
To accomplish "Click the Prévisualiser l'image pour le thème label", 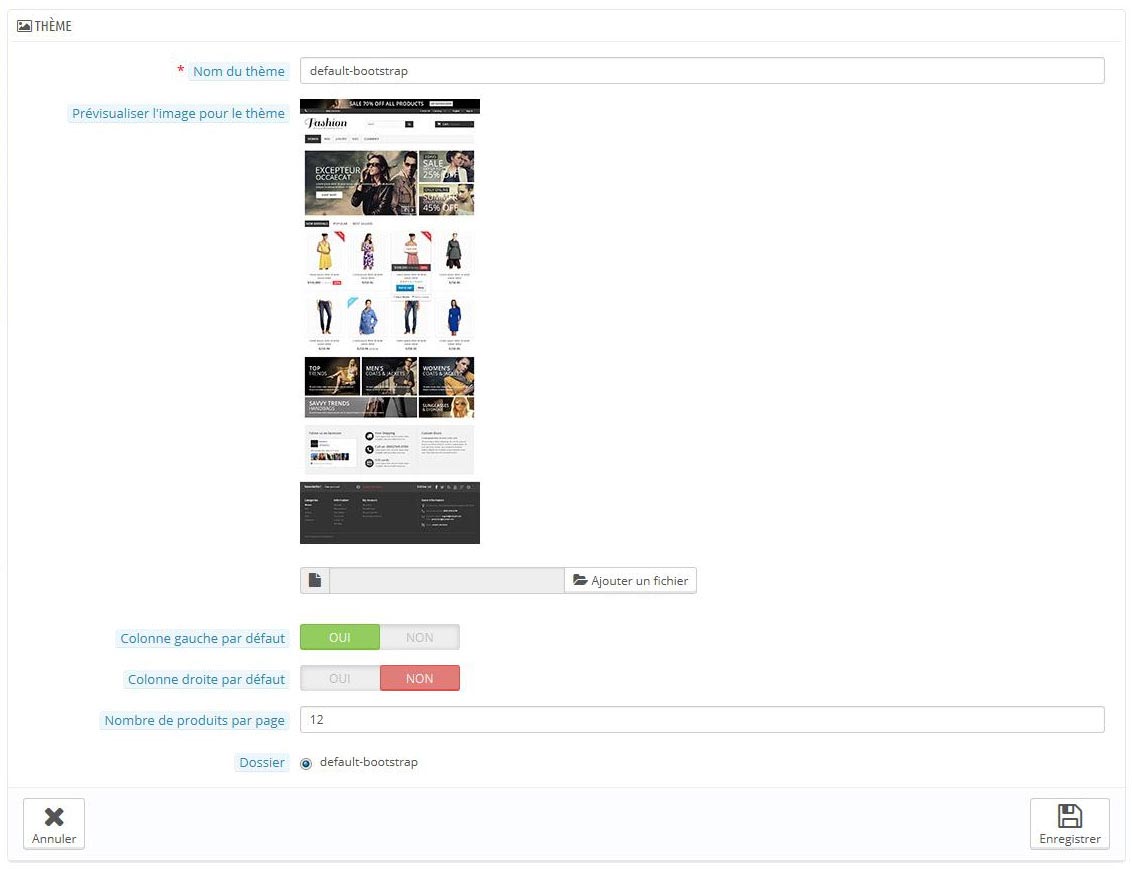I will pos(178,113).
